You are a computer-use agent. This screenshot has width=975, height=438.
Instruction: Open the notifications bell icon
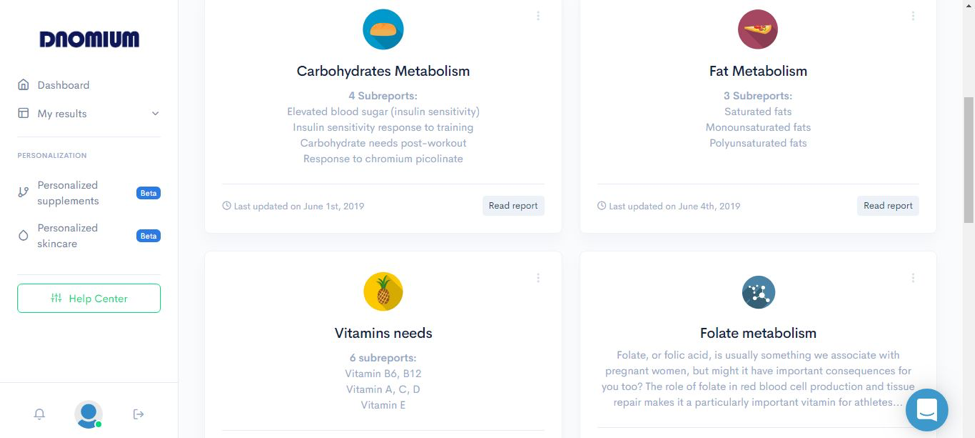coord(39,414)
